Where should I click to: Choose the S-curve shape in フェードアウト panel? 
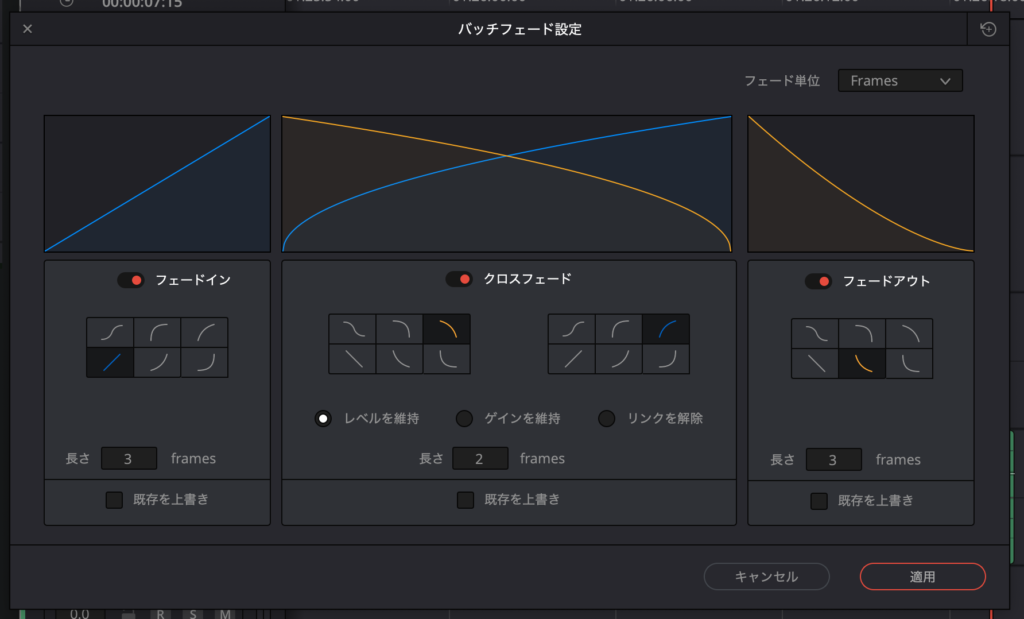pyautogui.click(x=815, y=334)
